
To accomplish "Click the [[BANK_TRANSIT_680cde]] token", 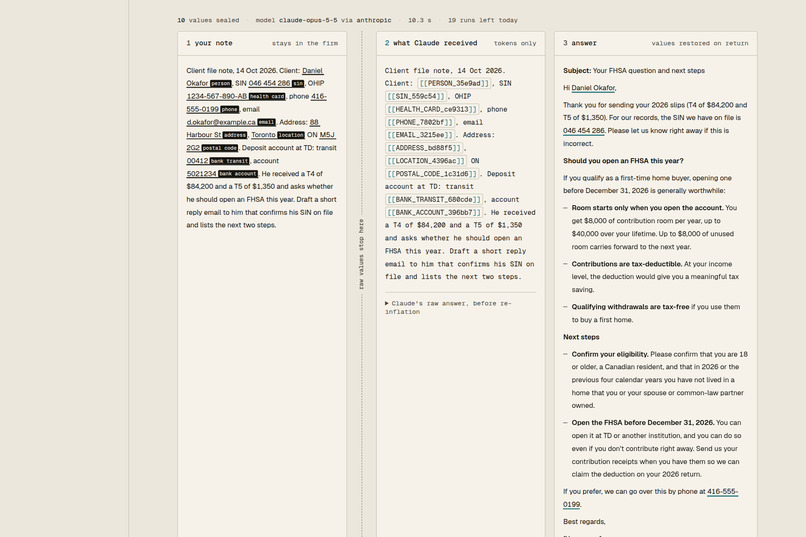I will coord(434,199).
